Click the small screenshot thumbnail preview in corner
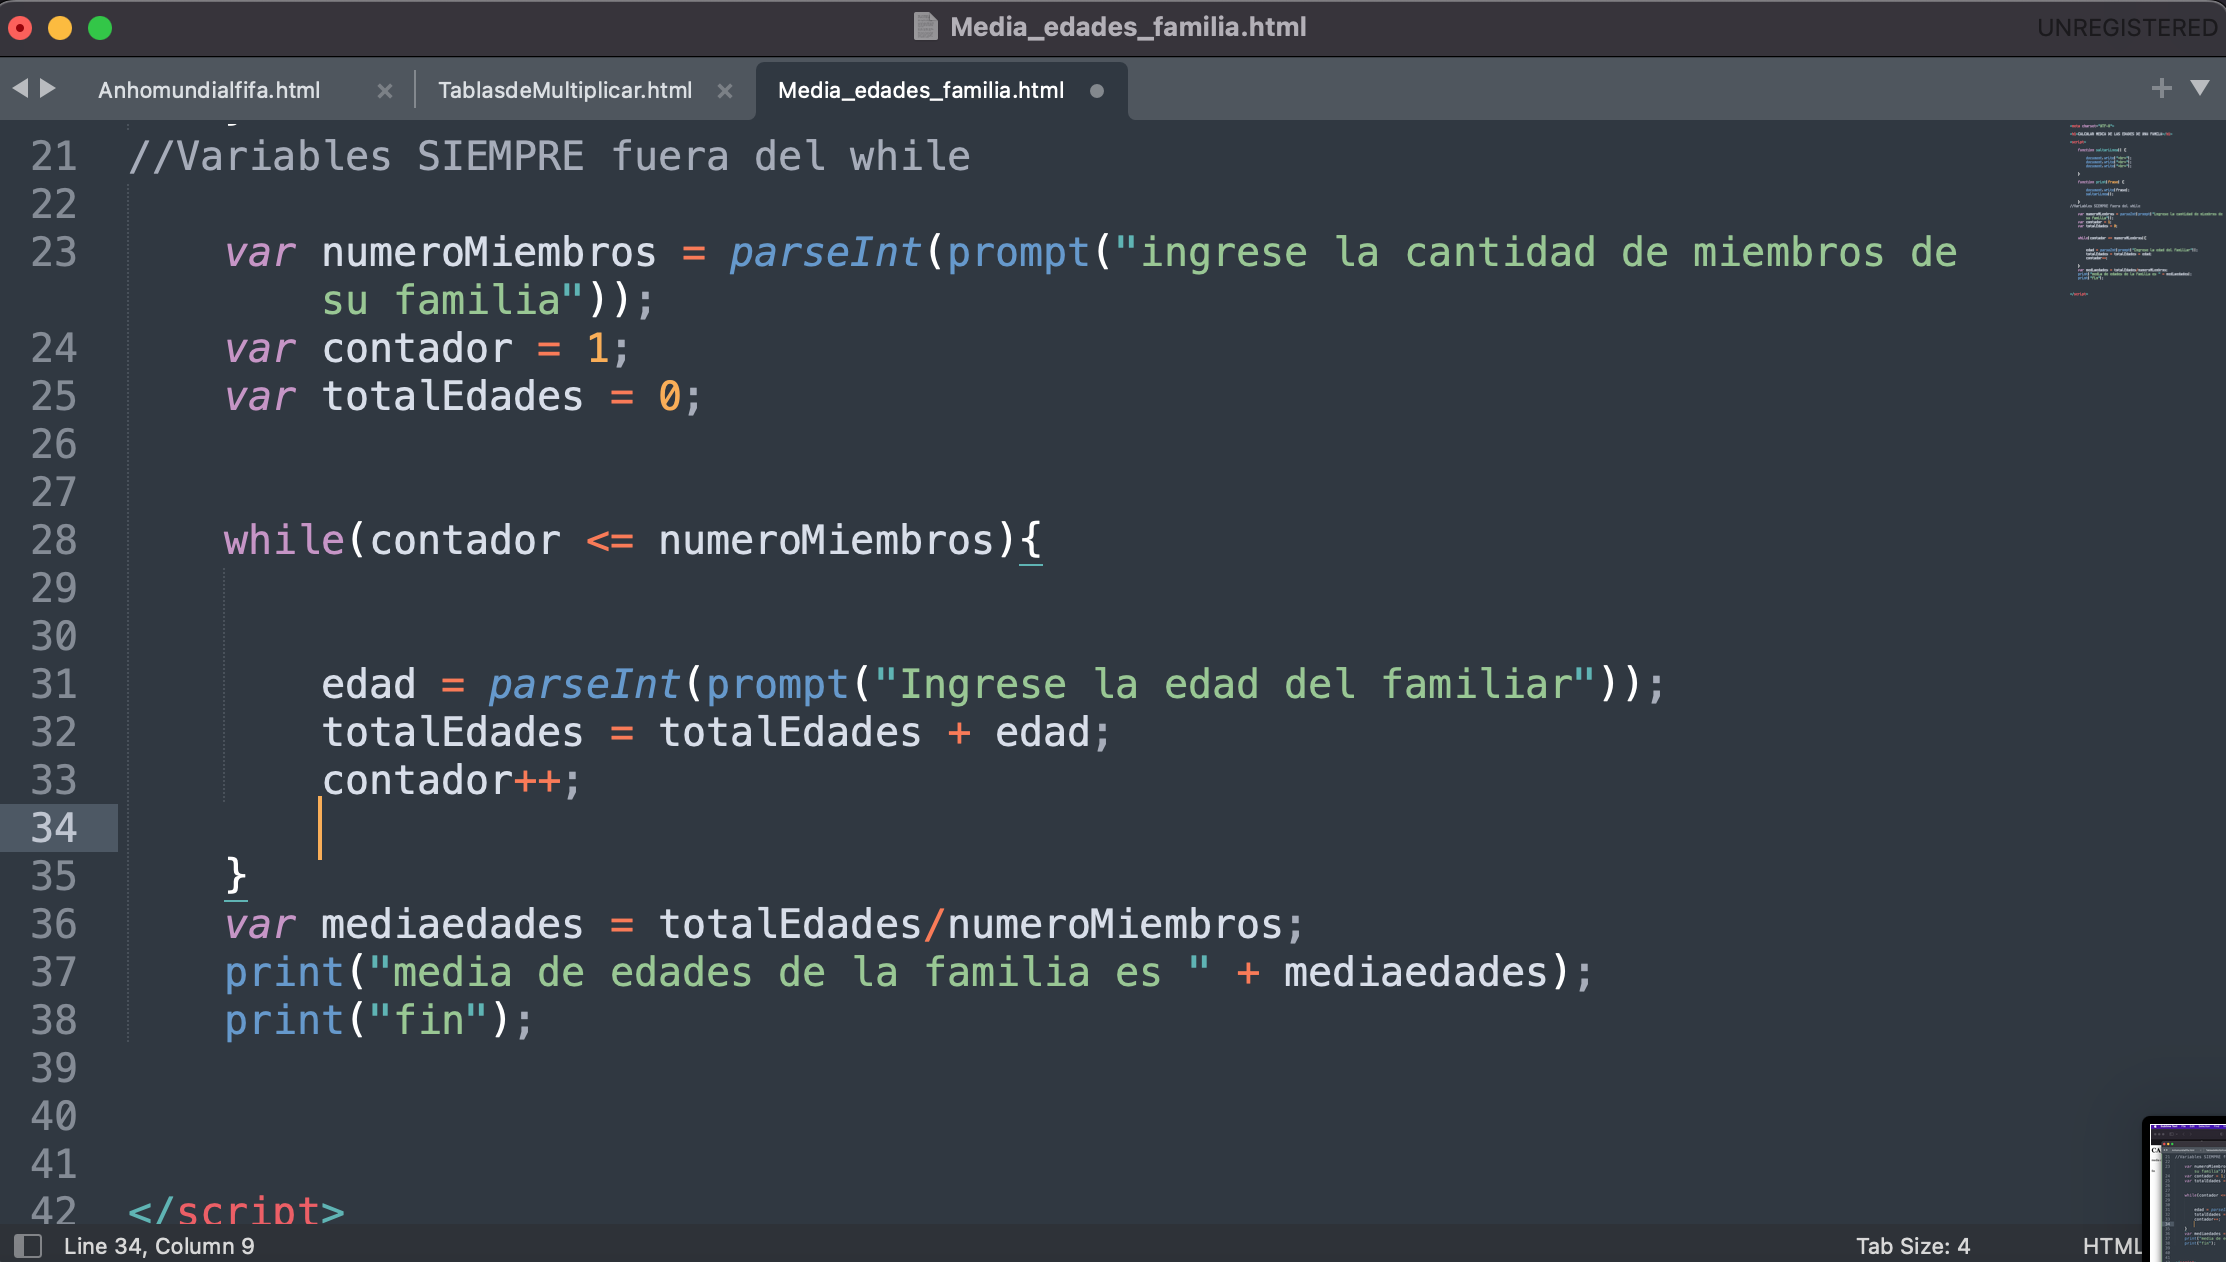This screenshot has width=2226, height=1262. point(2187,1190)
